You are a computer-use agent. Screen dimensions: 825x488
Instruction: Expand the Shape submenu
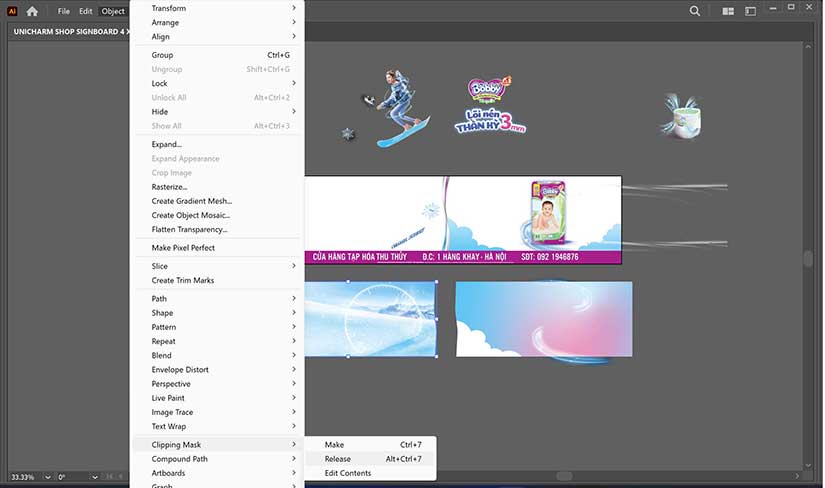click(x=217, y=313)
